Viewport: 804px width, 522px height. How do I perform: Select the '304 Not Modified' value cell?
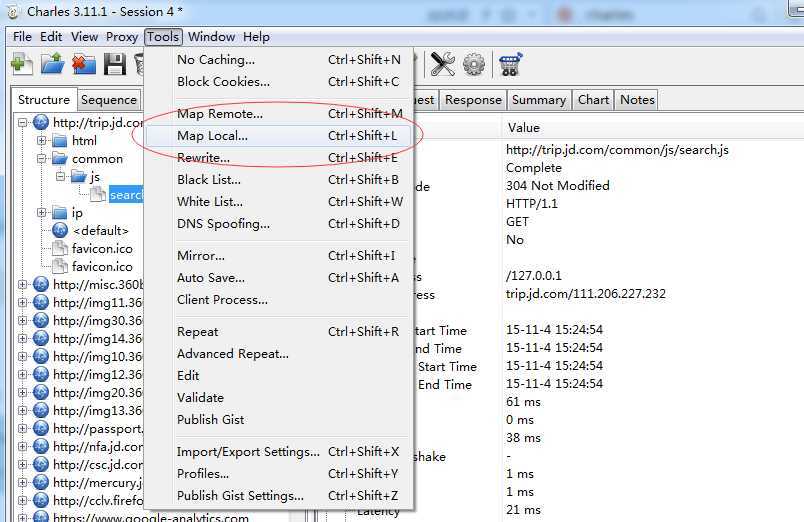point(557,186)
